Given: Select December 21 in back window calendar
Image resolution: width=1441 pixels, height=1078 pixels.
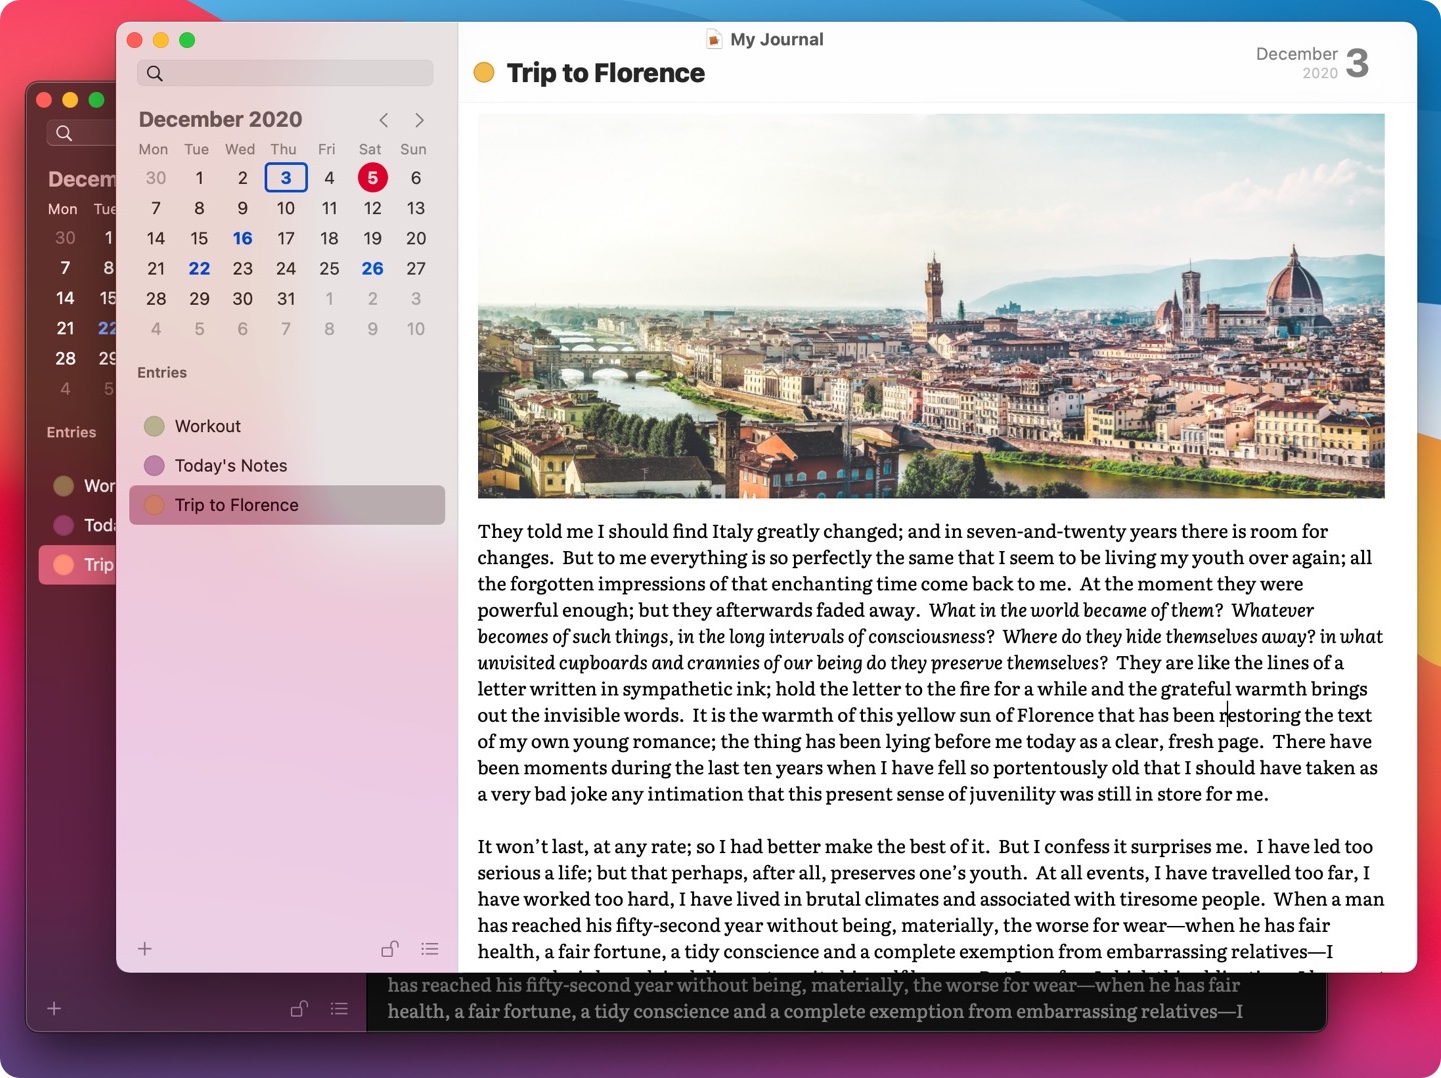Looking at the screenshot, I should point(65,328).
